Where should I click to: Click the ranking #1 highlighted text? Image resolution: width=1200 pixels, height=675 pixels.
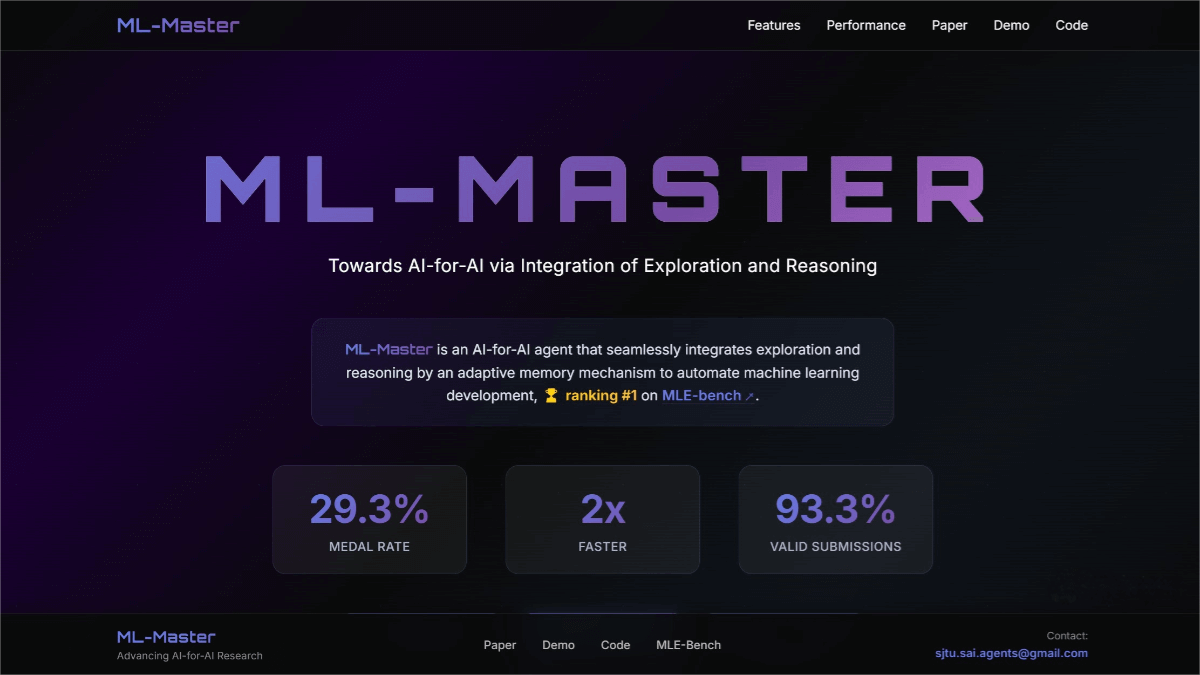point(600,395)
